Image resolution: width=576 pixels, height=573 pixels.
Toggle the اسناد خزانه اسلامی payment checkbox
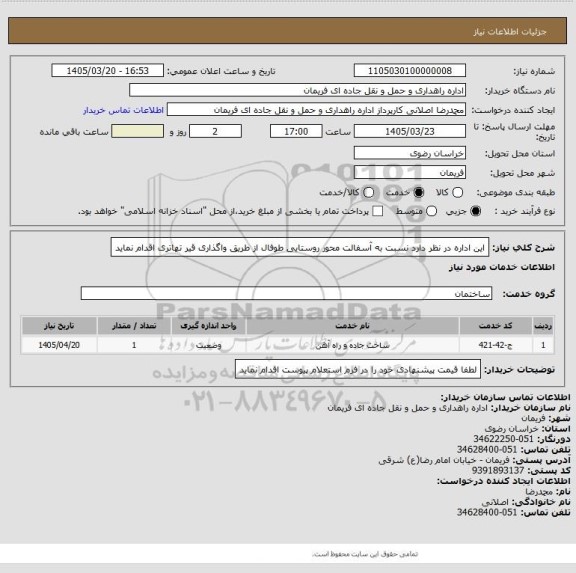[378, 211]
